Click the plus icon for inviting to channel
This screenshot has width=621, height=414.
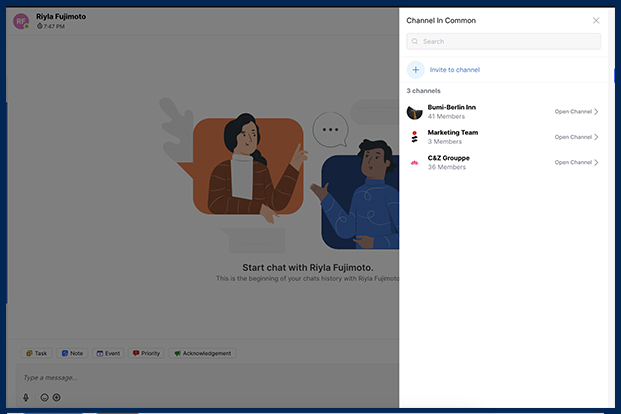(415, 70)
